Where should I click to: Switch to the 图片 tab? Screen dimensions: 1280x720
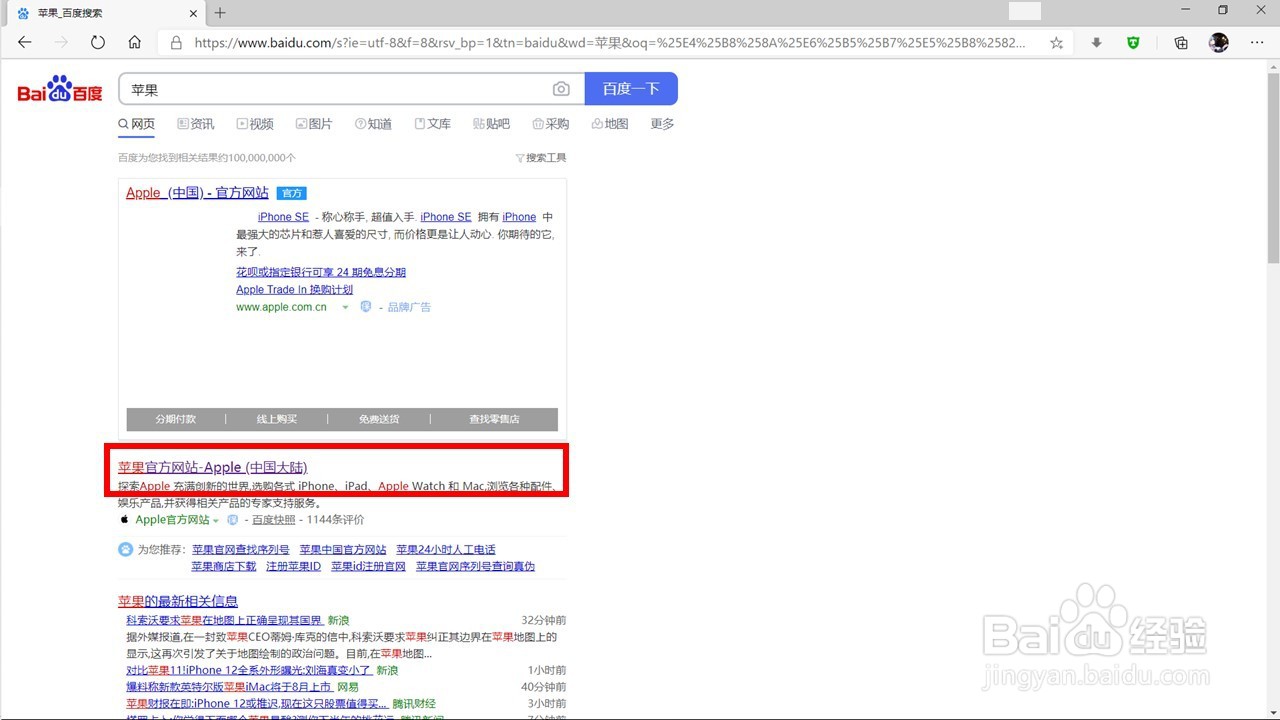314,124
